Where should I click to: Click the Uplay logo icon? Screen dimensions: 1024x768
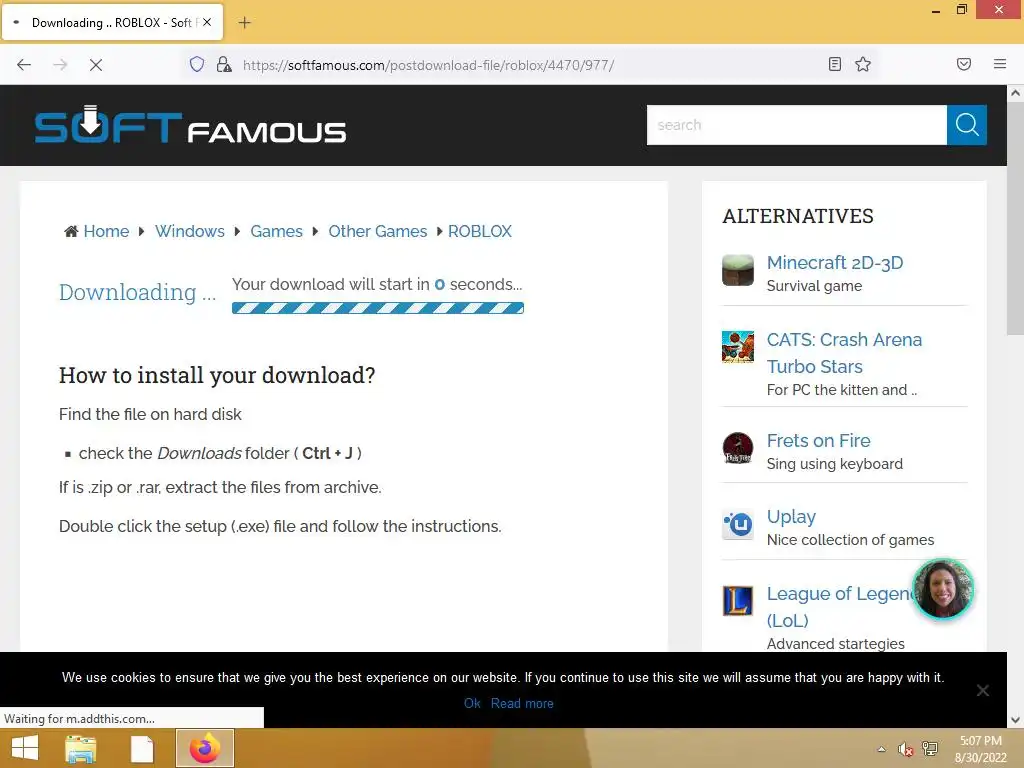[738, 524]
